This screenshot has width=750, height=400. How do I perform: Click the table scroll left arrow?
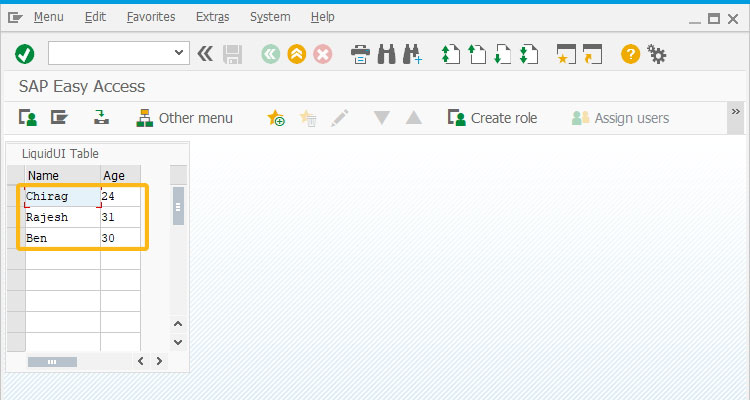(141, 361)
